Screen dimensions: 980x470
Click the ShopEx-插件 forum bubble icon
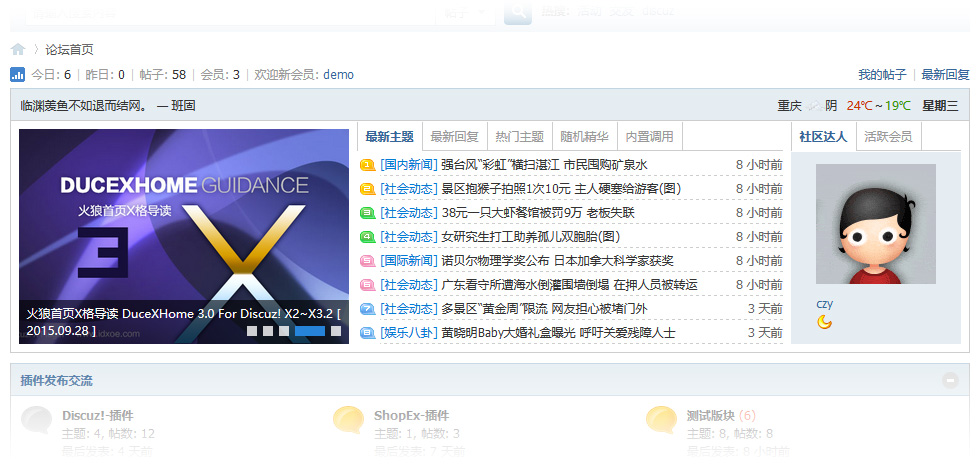(348, 419)
